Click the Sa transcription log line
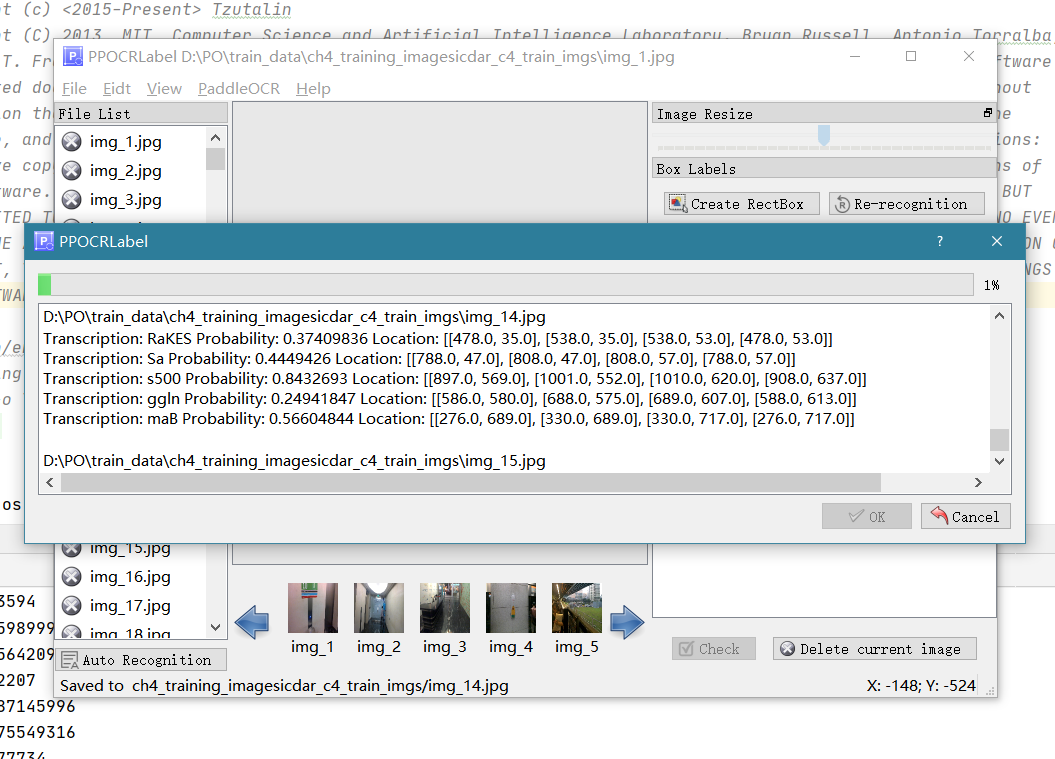This screenshot has width=1055, height=759. click(x=419, y=359)
